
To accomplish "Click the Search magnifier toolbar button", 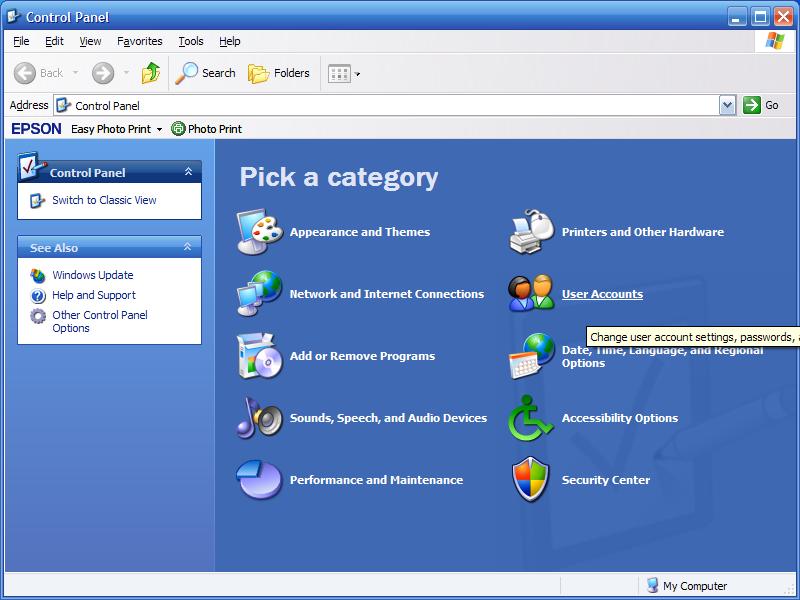I will [x=206, y=73].
